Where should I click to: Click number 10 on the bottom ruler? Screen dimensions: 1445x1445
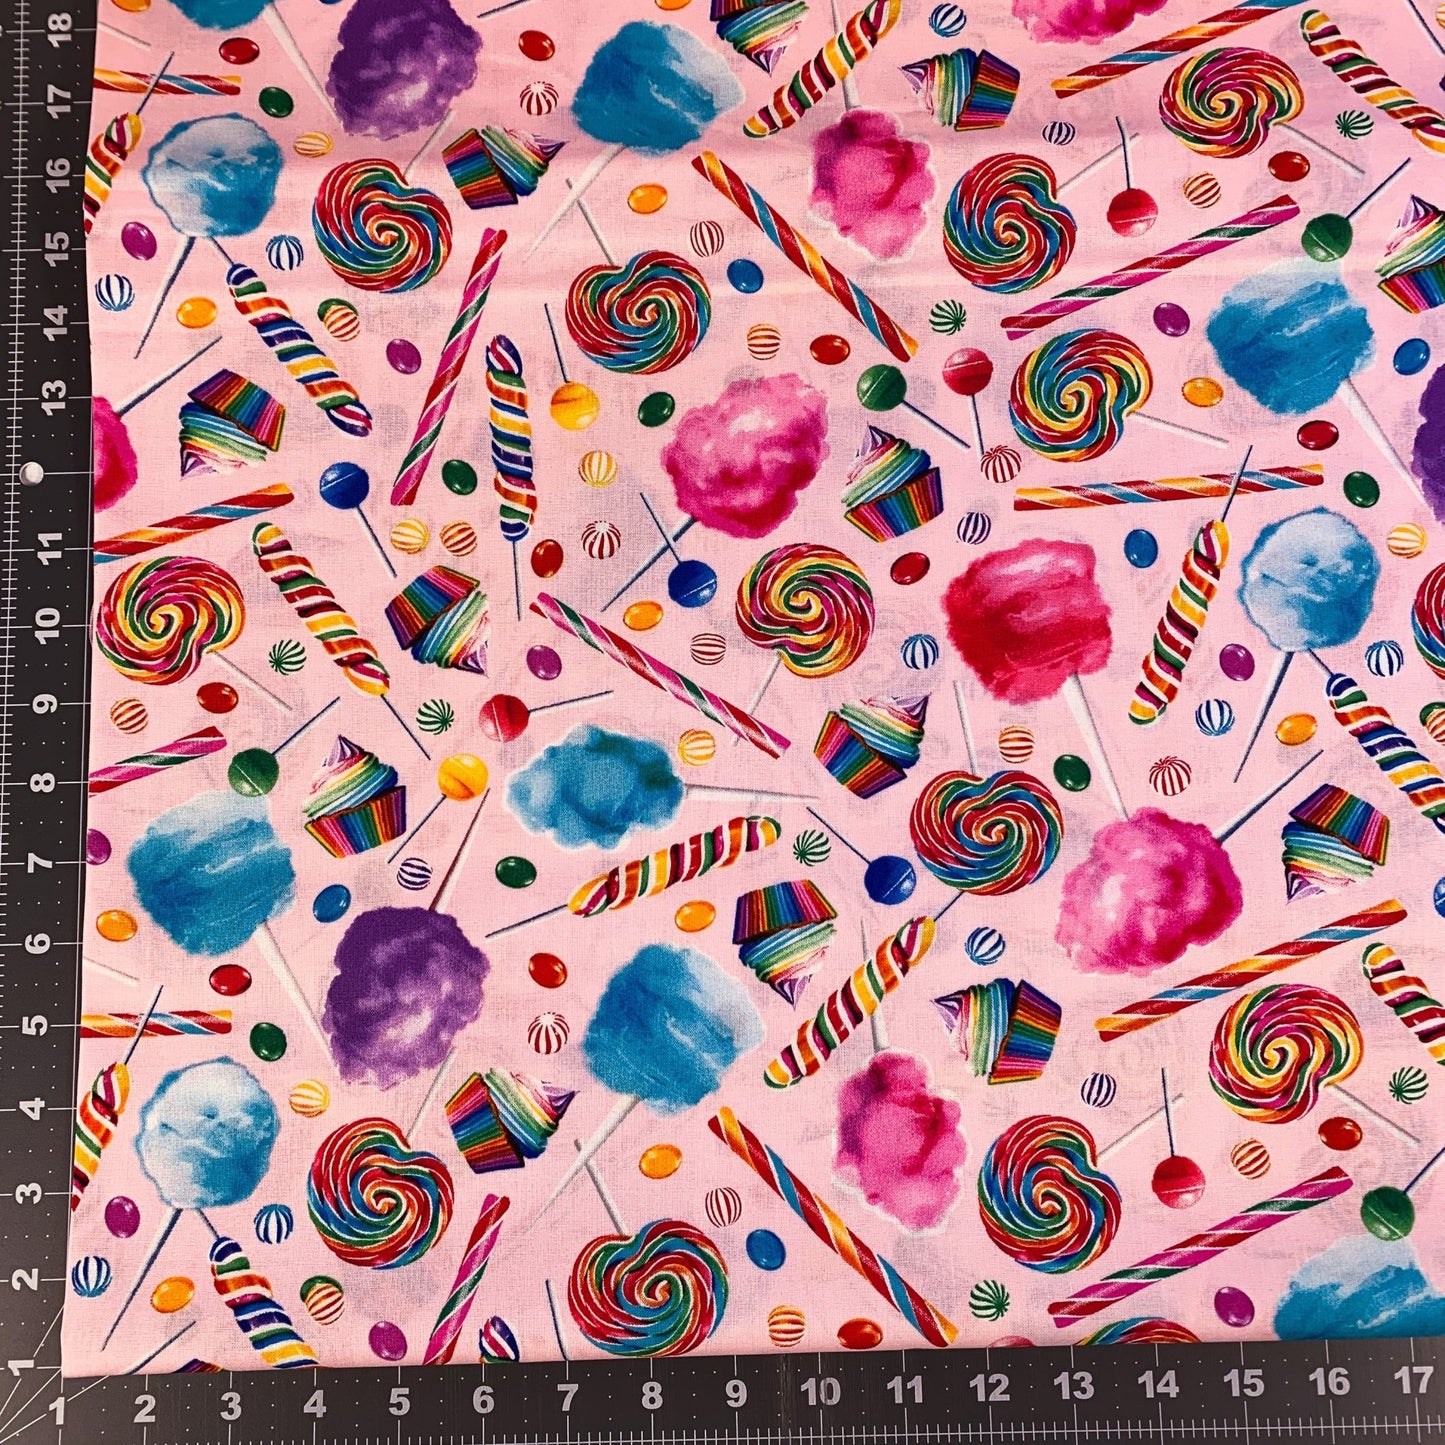click(x=827, y=1389)
